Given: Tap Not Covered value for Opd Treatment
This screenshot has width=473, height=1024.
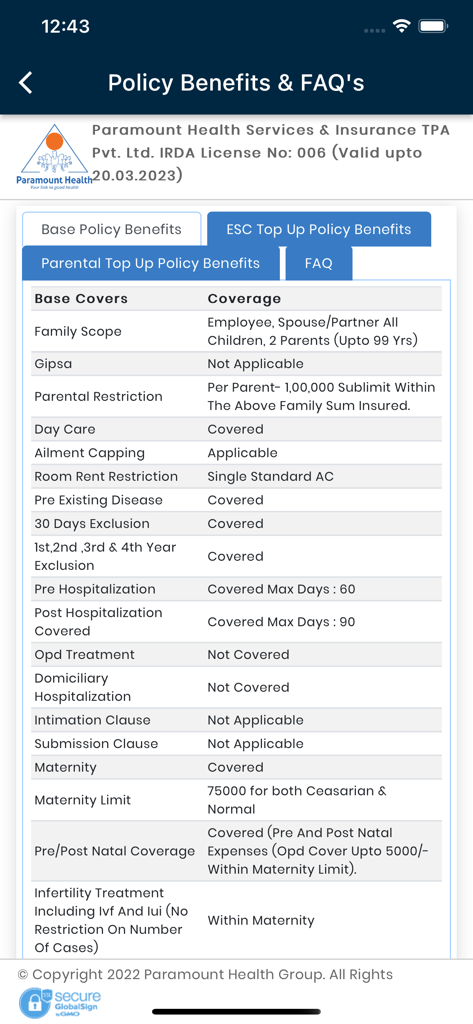Looking at the screenshot, I should (248, 654).
